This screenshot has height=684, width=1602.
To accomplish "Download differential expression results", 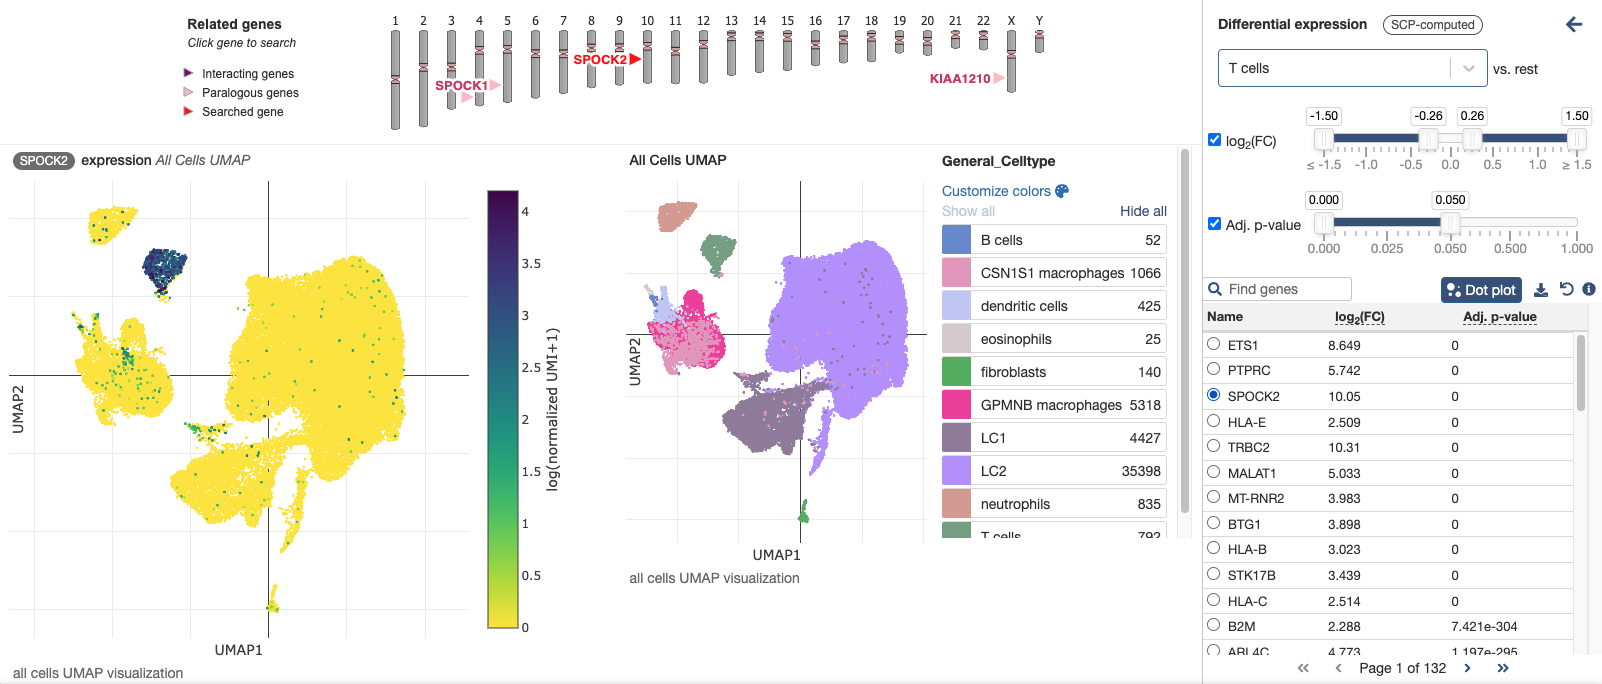I will tap(1541, 290).
